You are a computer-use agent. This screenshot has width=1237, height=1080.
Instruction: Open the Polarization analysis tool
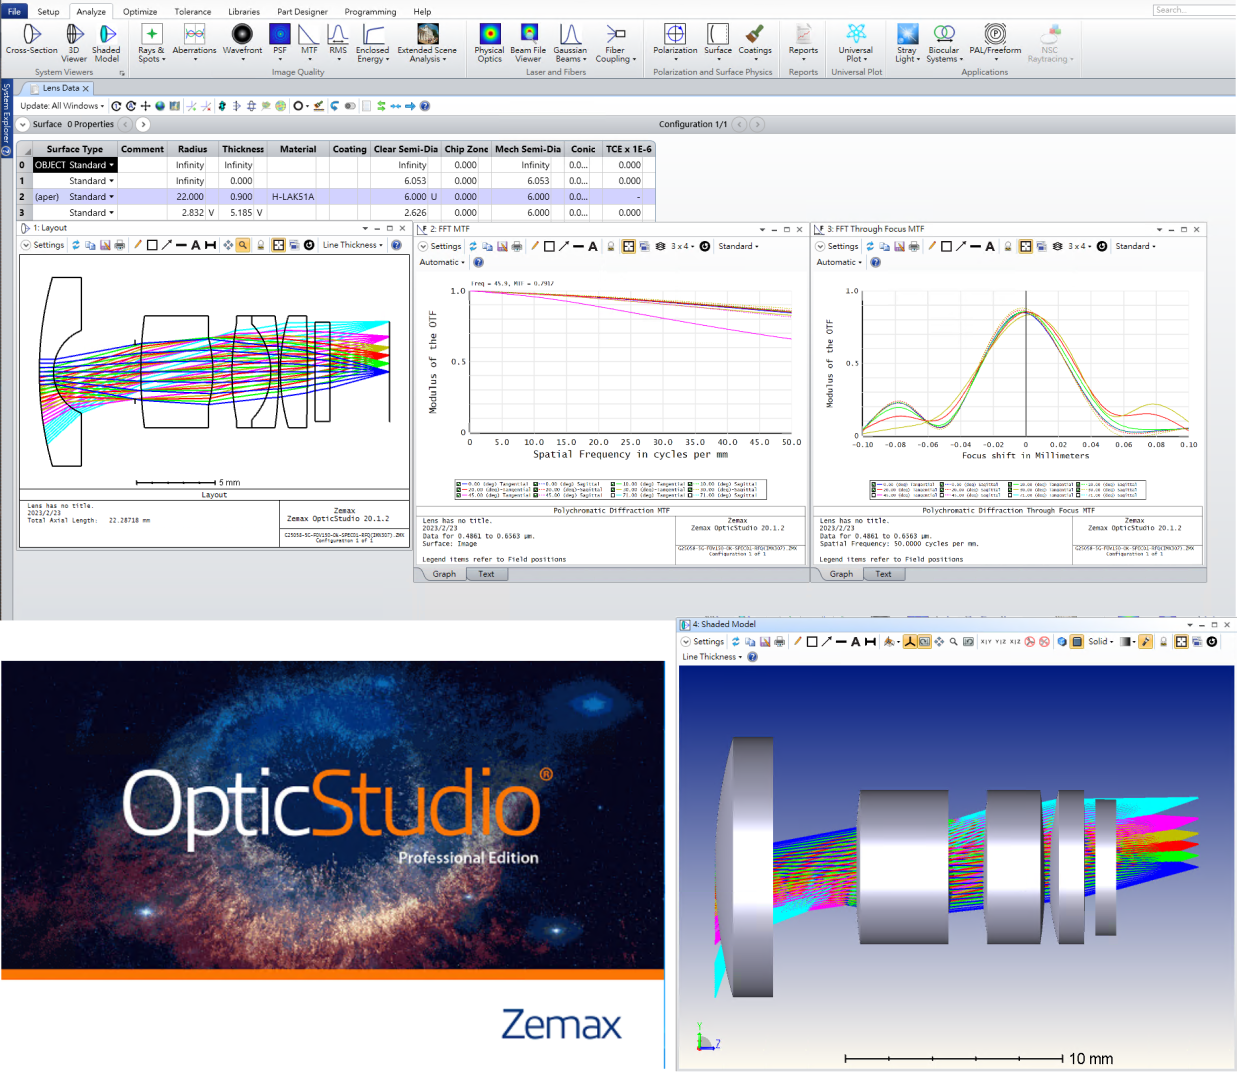coord(675,43)
